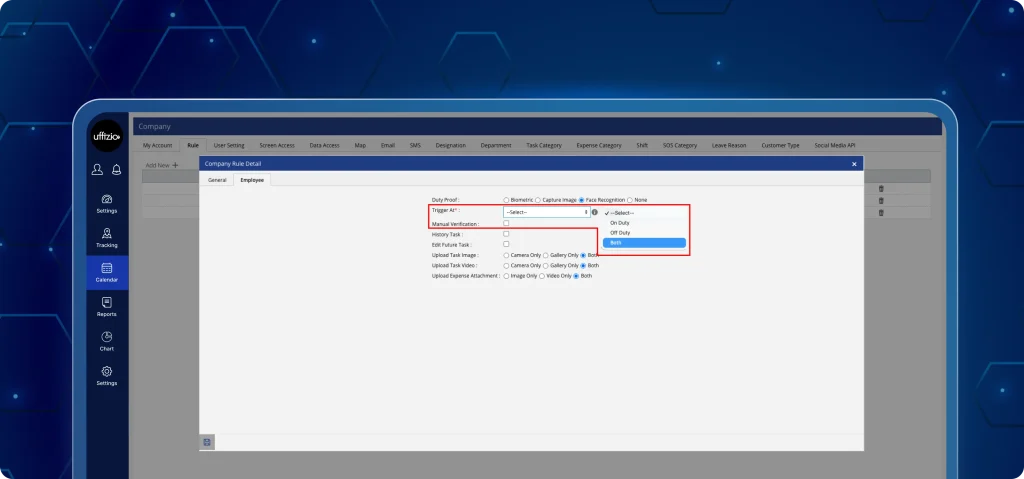This screenshot has width=1024, height=479.
Task: Close the Company Rule Detail dialog
Action: click(x=854, y=163)
